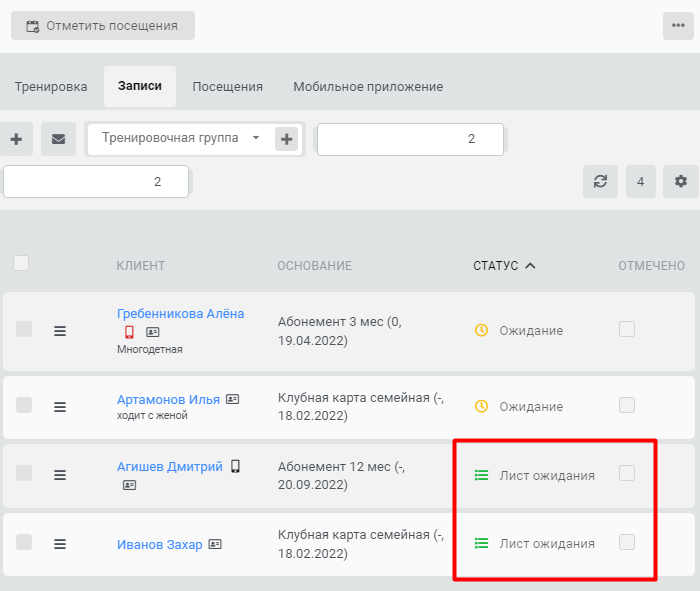Image resolution: width=700 pixels, height=591 pixels.
Task: Sort by the ОСНОВАНИЕ column header
Action: 314,266
